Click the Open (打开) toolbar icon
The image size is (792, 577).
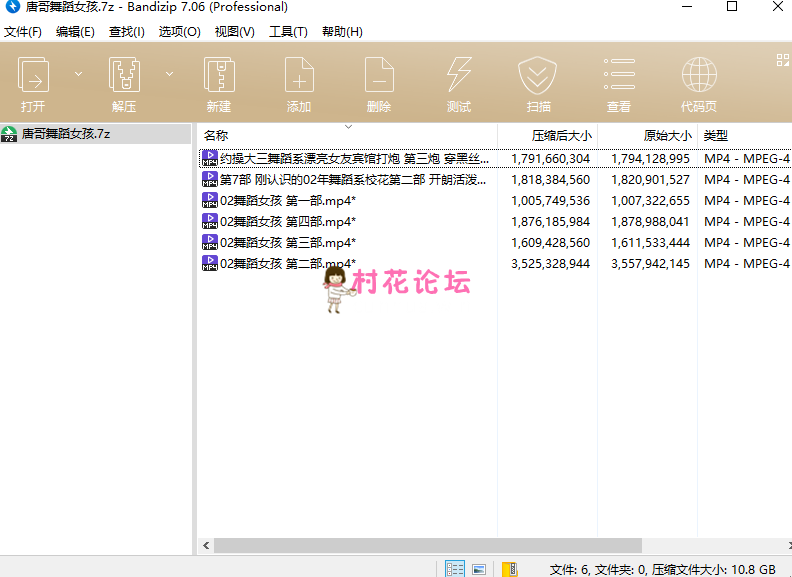(x=33, y=75)
